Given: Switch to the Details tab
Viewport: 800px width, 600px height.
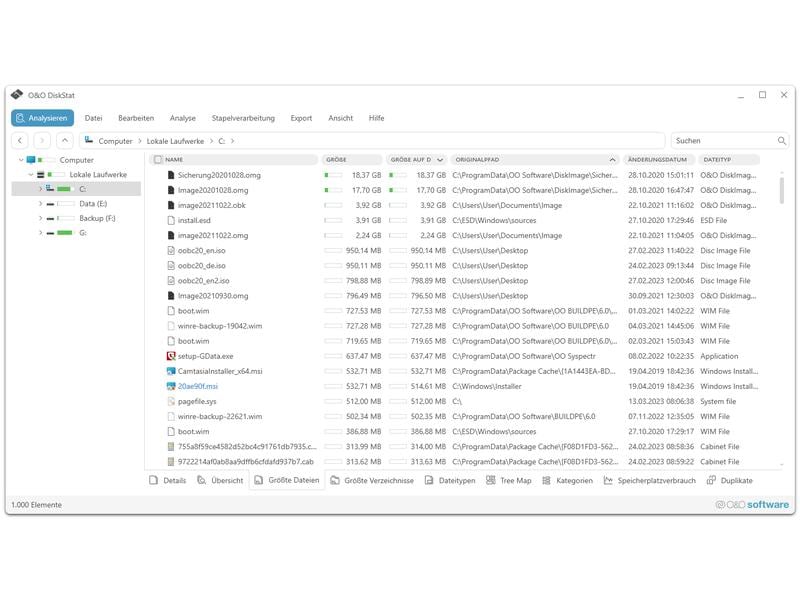Looking at the screenshot, I should pos(168,480).
